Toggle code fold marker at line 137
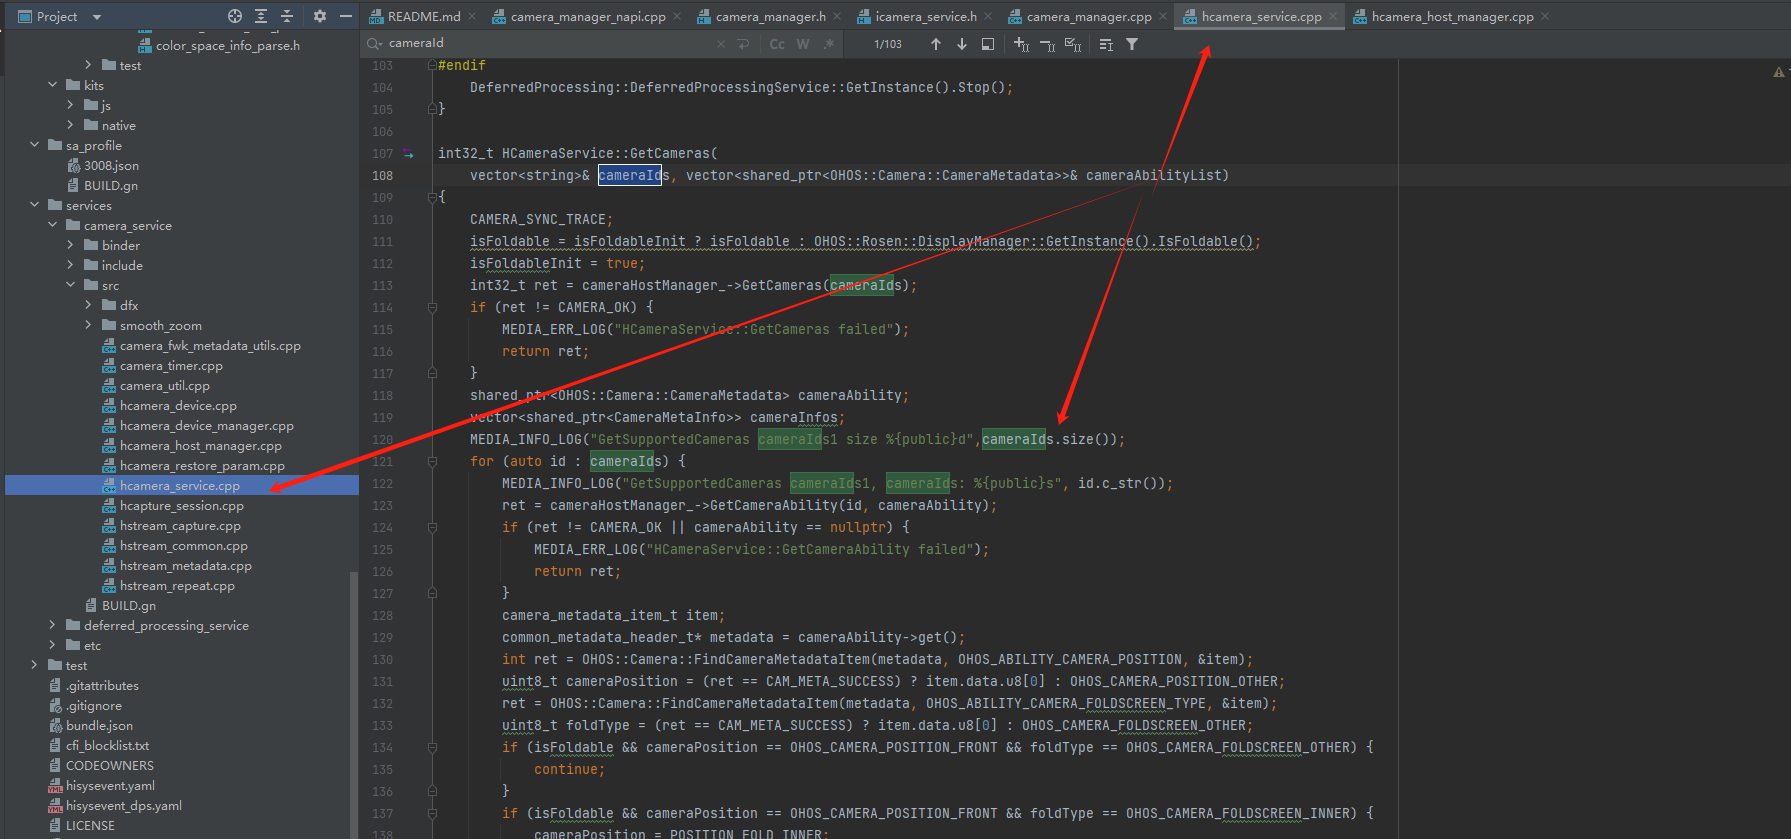 432,813
